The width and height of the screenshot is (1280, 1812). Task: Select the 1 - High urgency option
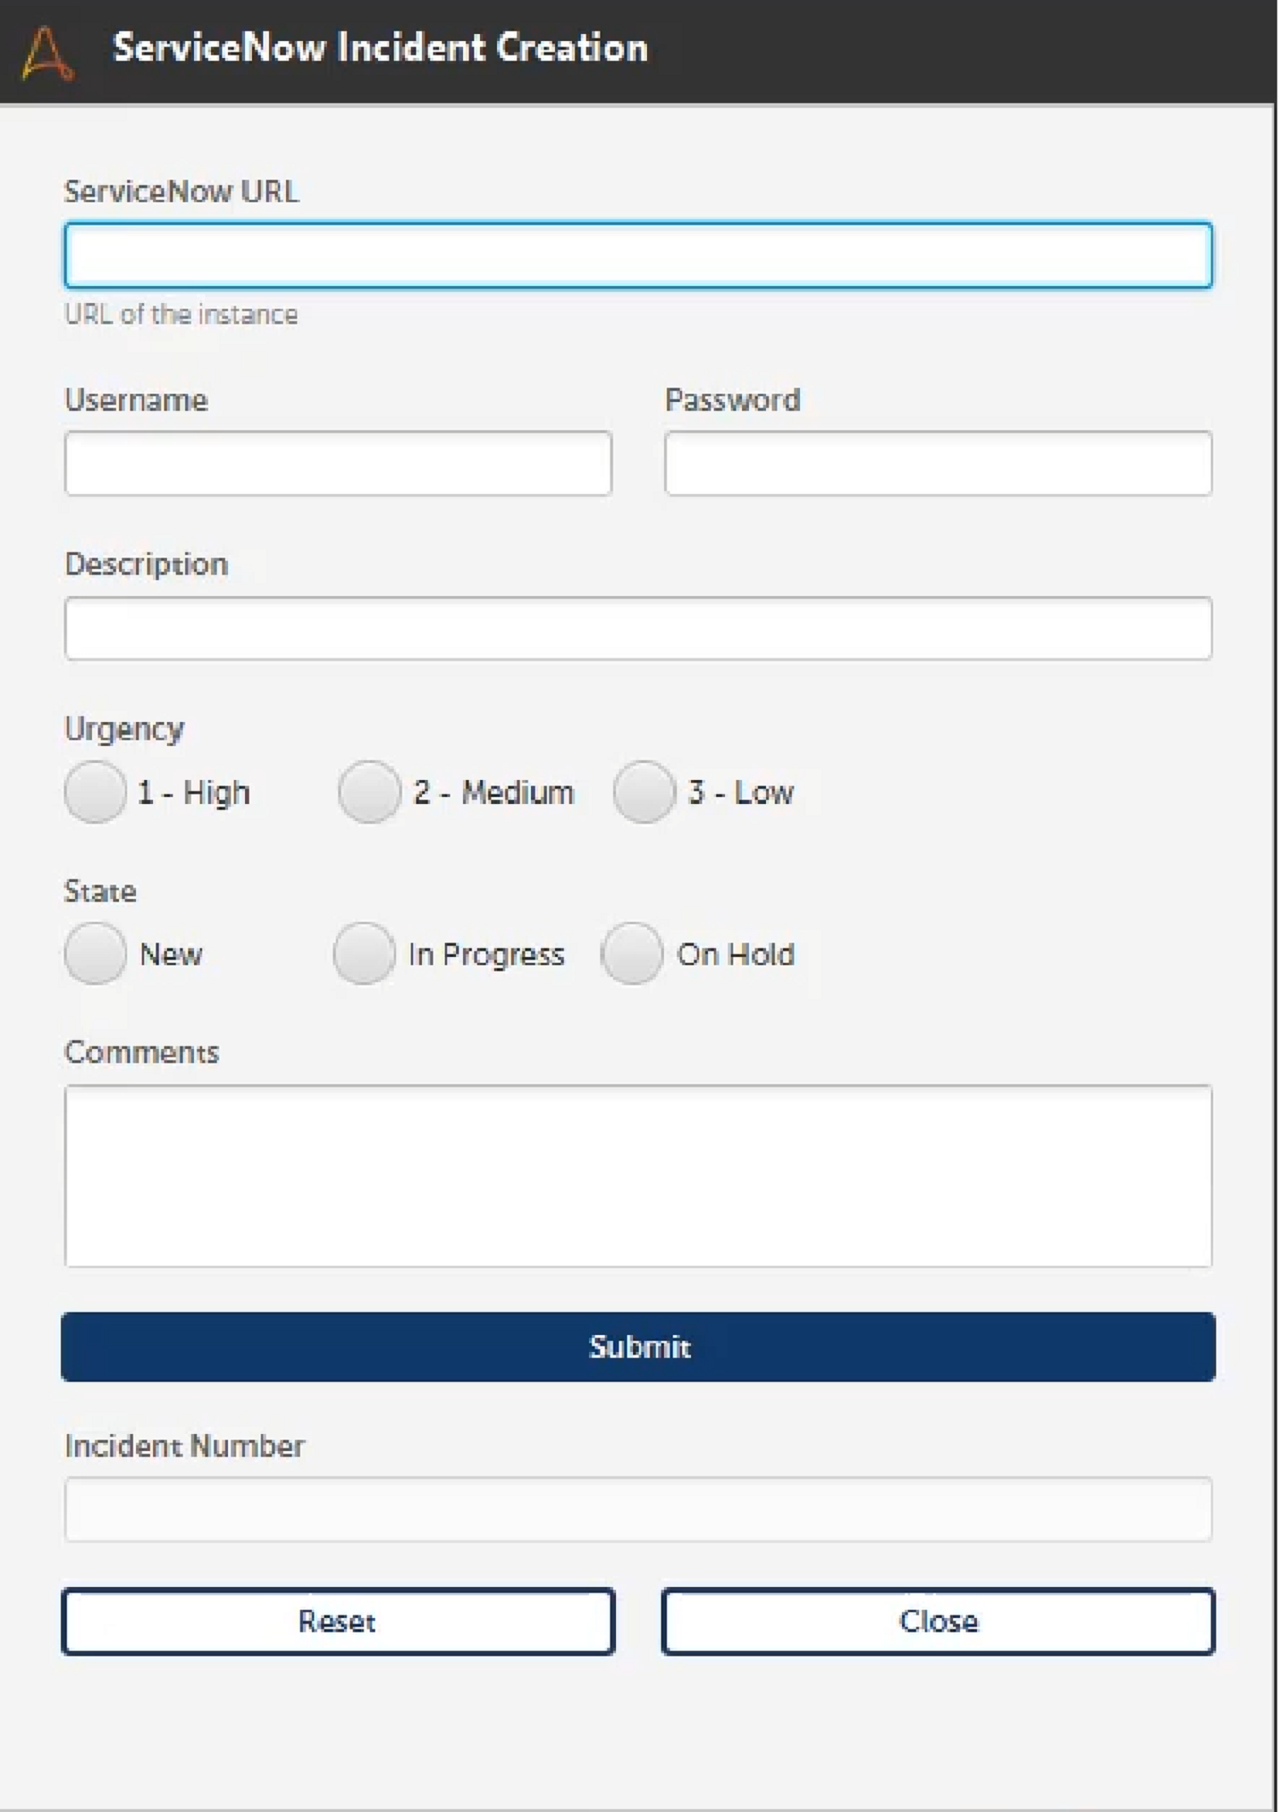[x=96, y=792]
